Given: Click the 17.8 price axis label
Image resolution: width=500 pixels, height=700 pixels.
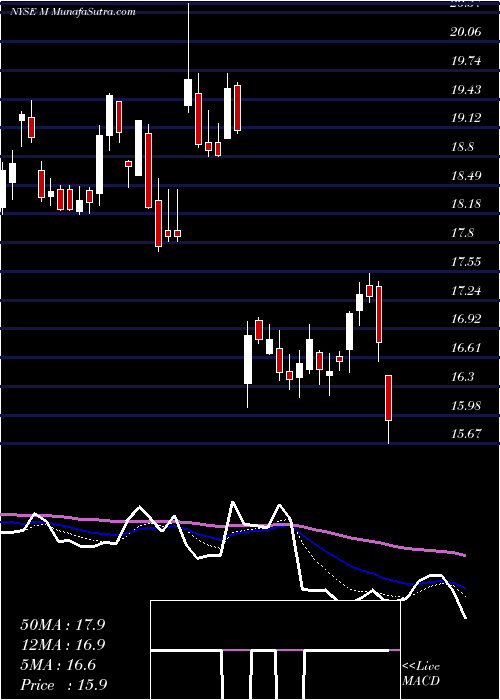Looking at the screenshot, I should click(462, 233).
